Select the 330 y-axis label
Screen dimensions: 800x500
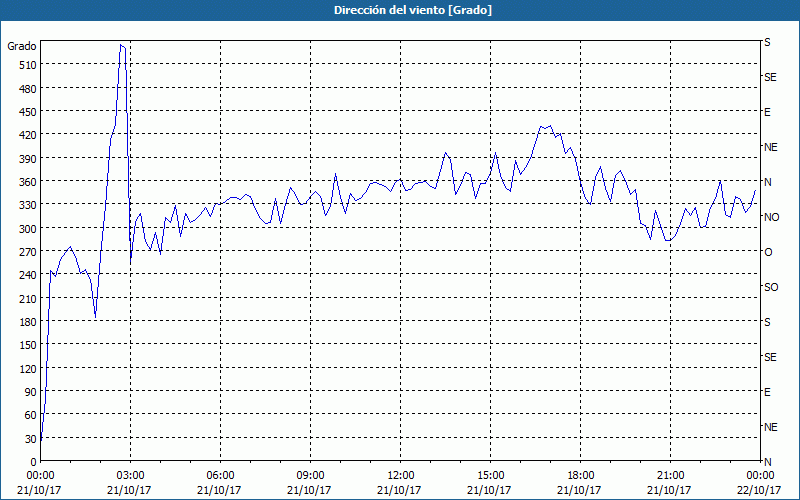pyautogui.click(x=28, y=205)
